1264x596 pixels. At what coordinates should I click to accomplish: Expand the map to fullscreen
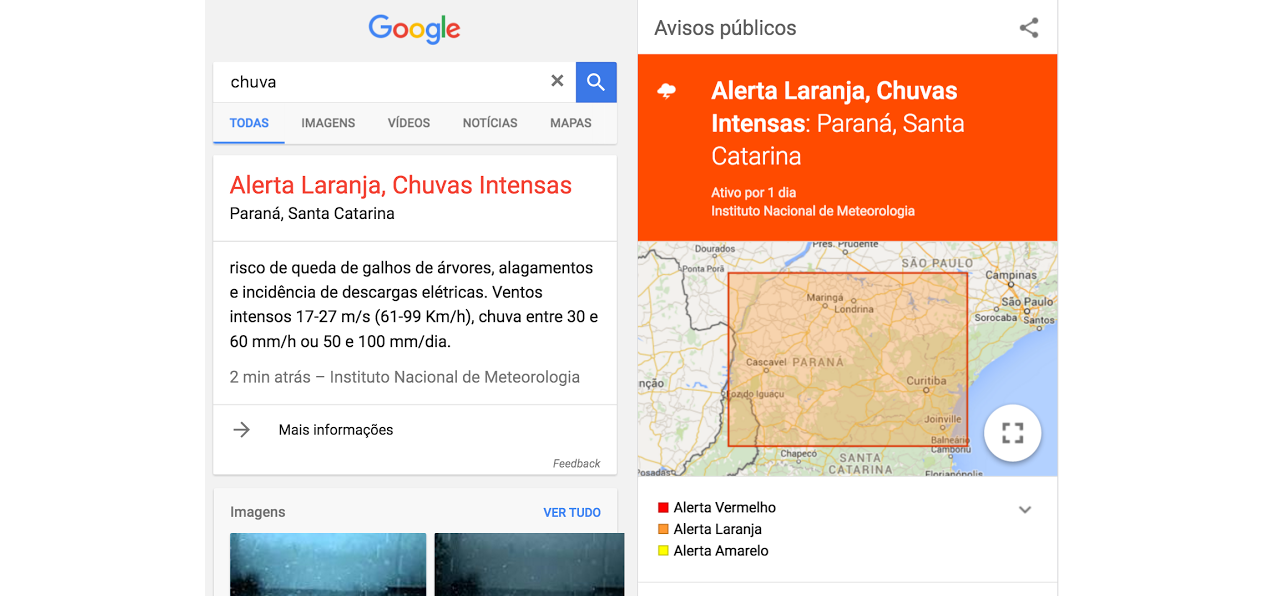[x=1012, y=433]
